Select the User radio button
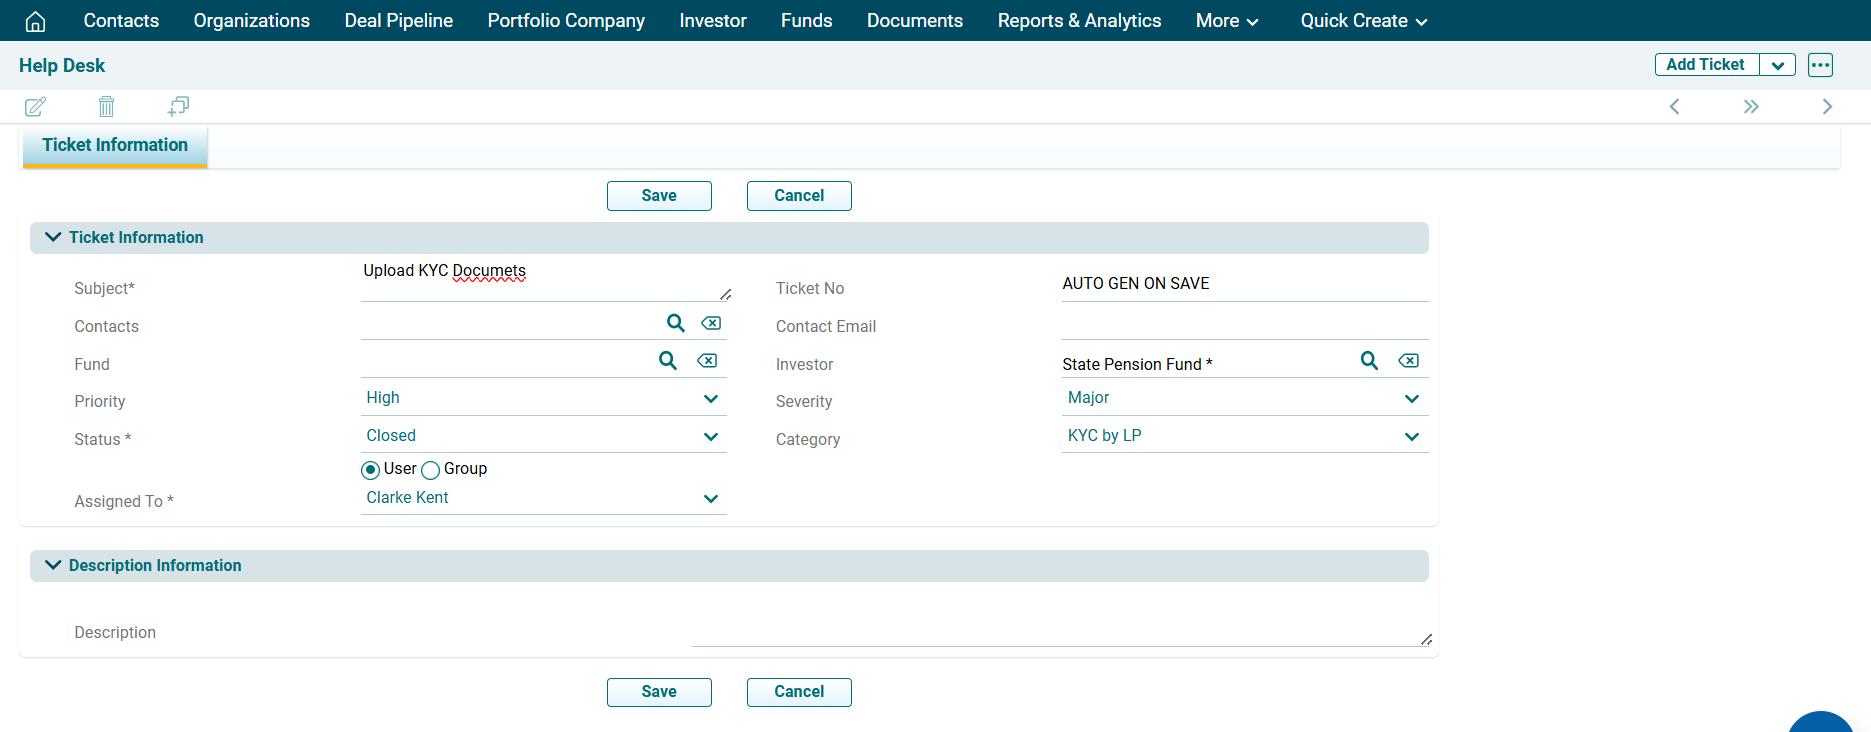Image resolution: width=1871 pixels, height=732 pixels. coord(371,470)
